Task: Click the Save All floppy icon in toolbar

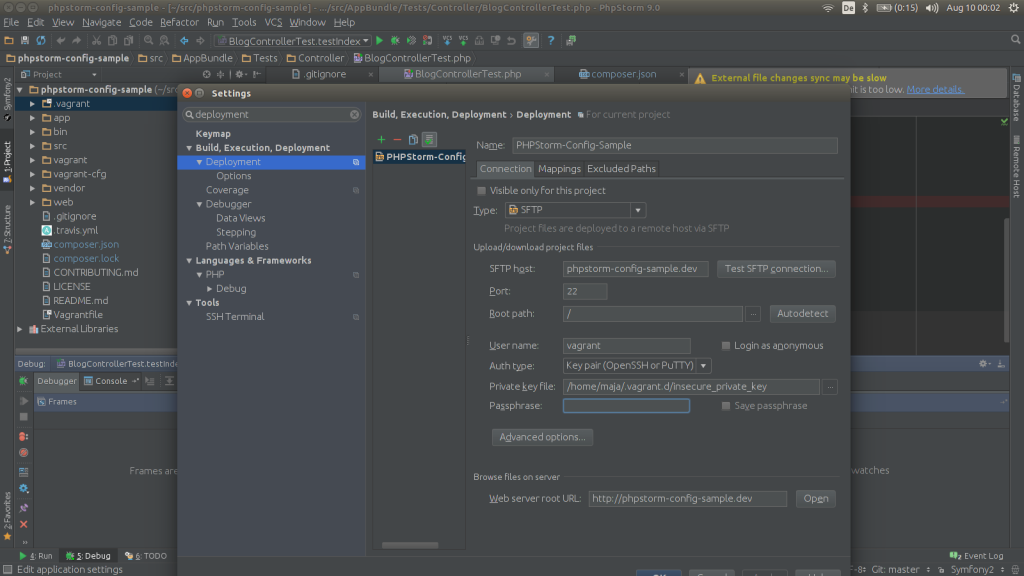Action: 25,40
